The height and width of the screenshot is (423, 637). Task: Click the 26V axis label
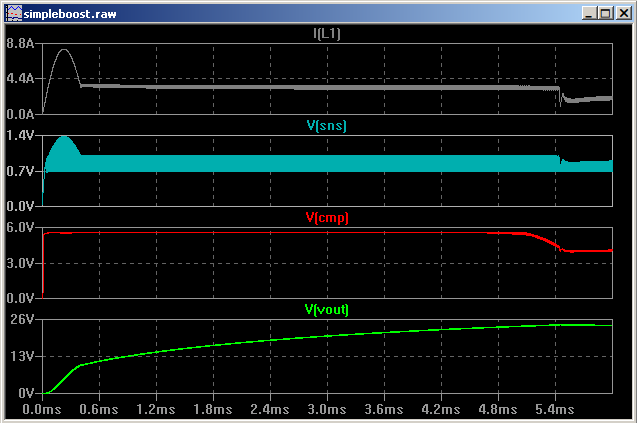23,319
